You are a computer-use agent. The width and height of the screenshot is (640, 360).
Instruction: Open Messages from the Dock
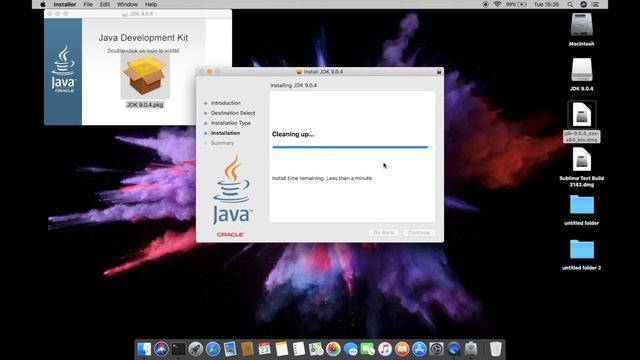pos(350,349)
